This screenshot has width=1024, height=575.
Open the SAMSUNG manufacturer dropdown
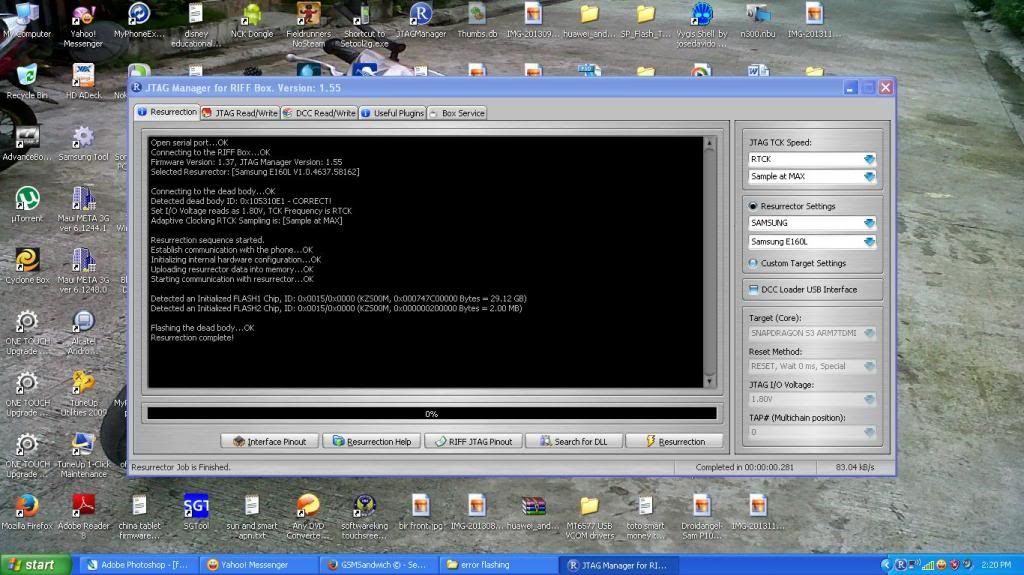pos(869,223)
